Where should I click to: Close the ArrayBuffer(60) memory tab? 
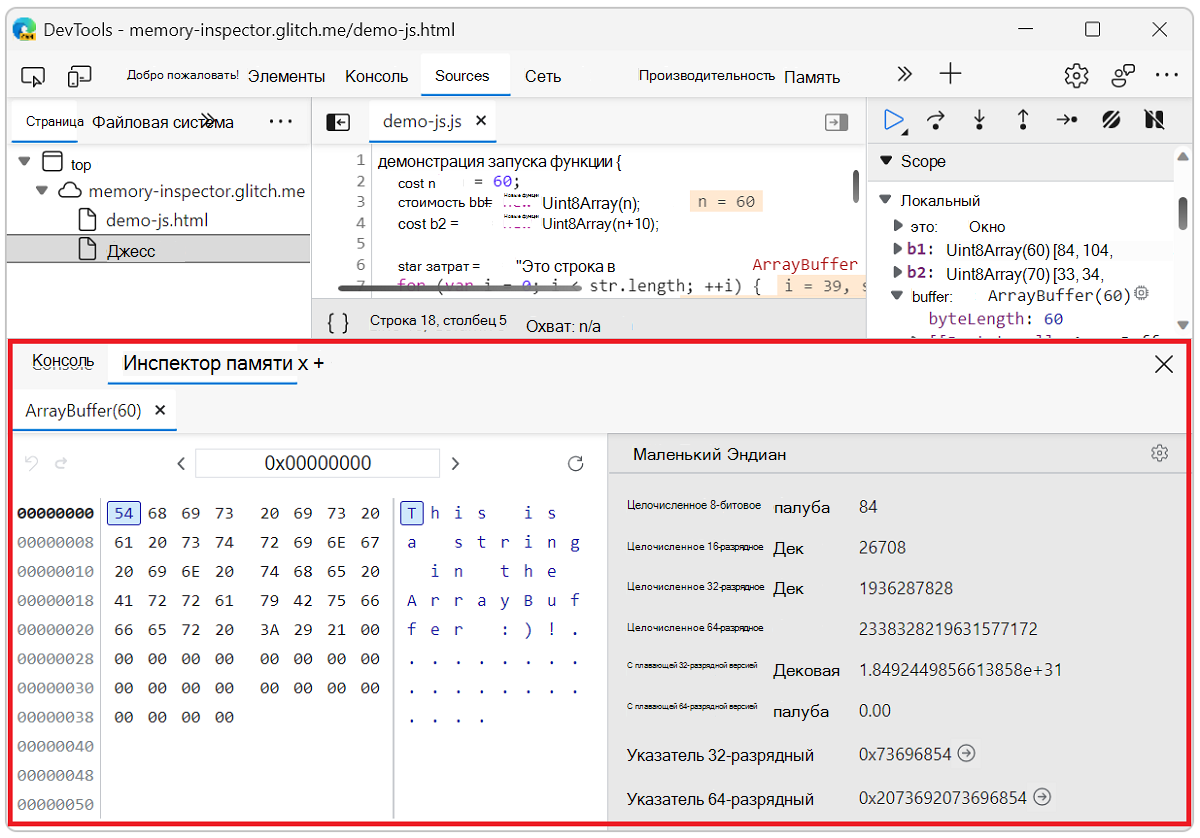pos(160,411)
